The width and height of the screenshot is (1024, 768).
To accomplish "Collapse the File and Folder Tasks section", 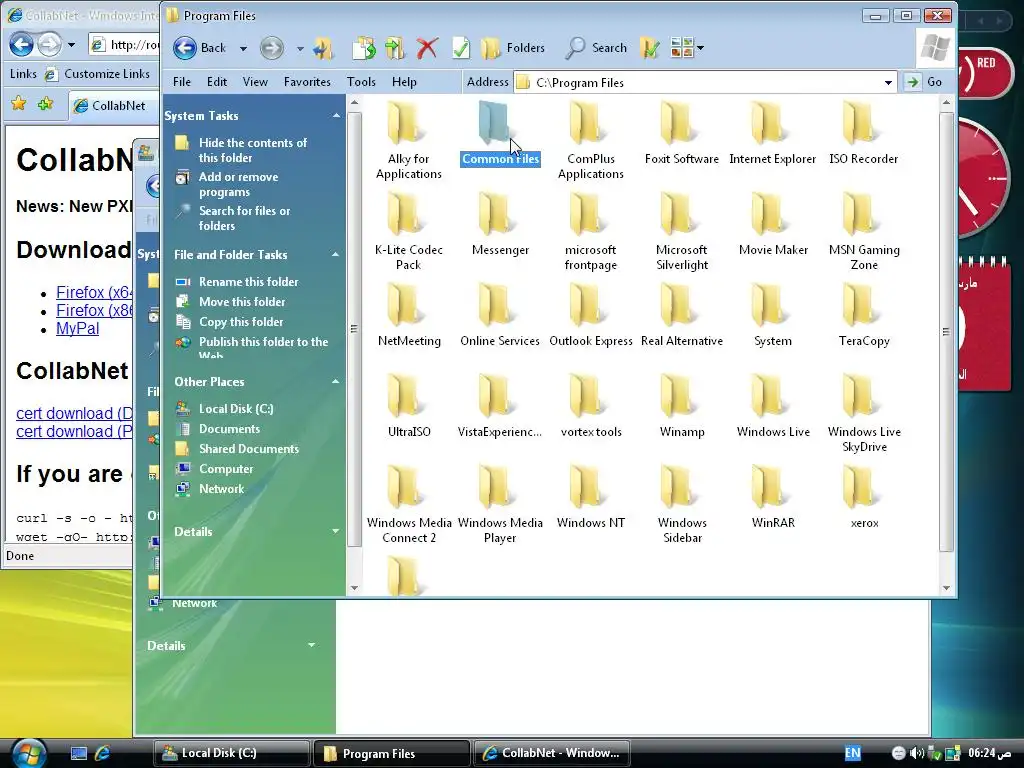I will pos(336,255).
